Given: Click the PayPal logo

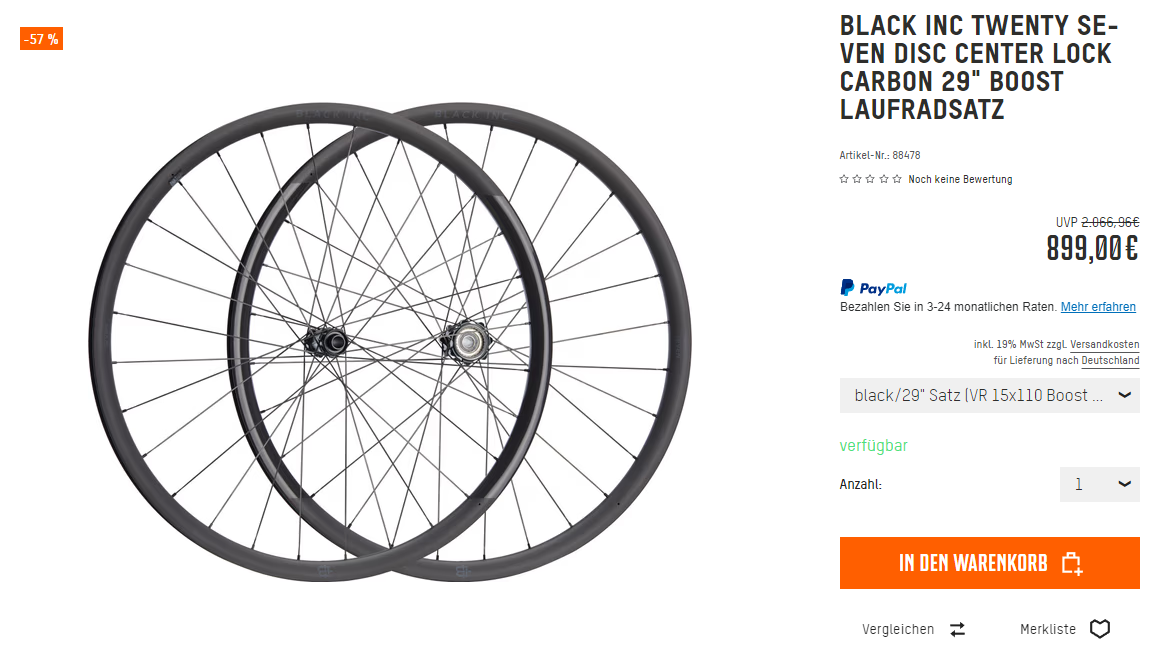Looking at the screenshot, I should coord(874,288).
